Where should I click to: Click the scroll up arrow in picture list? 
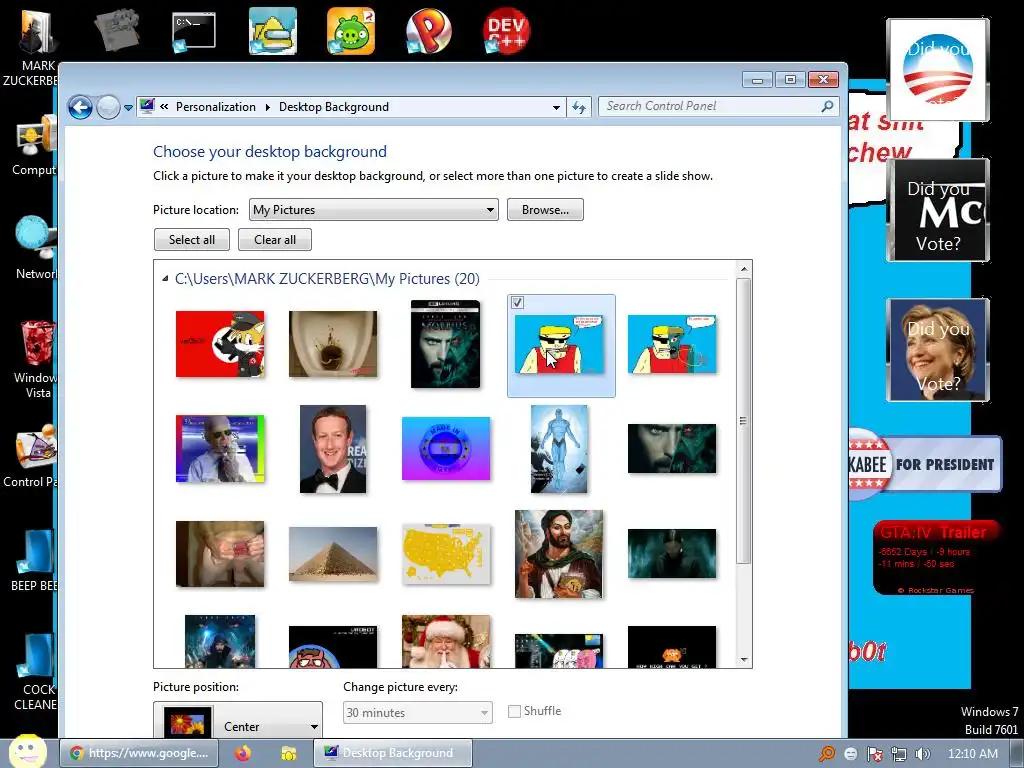(744, 268)
